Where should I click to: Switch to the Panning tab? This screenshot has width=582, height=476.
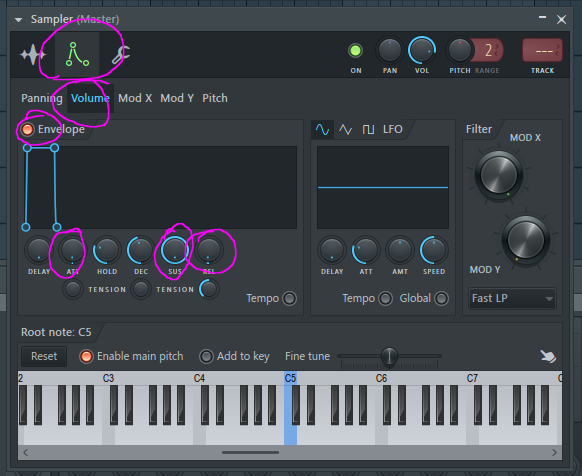[x=42, y=98]
